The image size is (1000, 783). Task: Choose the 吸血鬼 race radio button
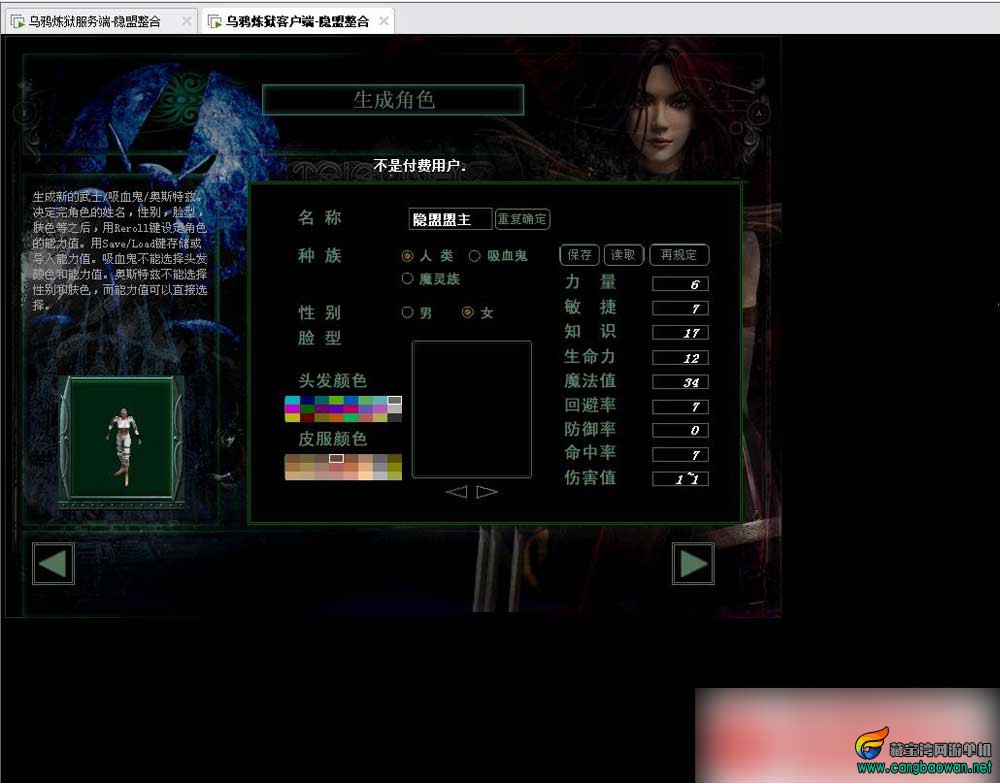click(474, 256)
